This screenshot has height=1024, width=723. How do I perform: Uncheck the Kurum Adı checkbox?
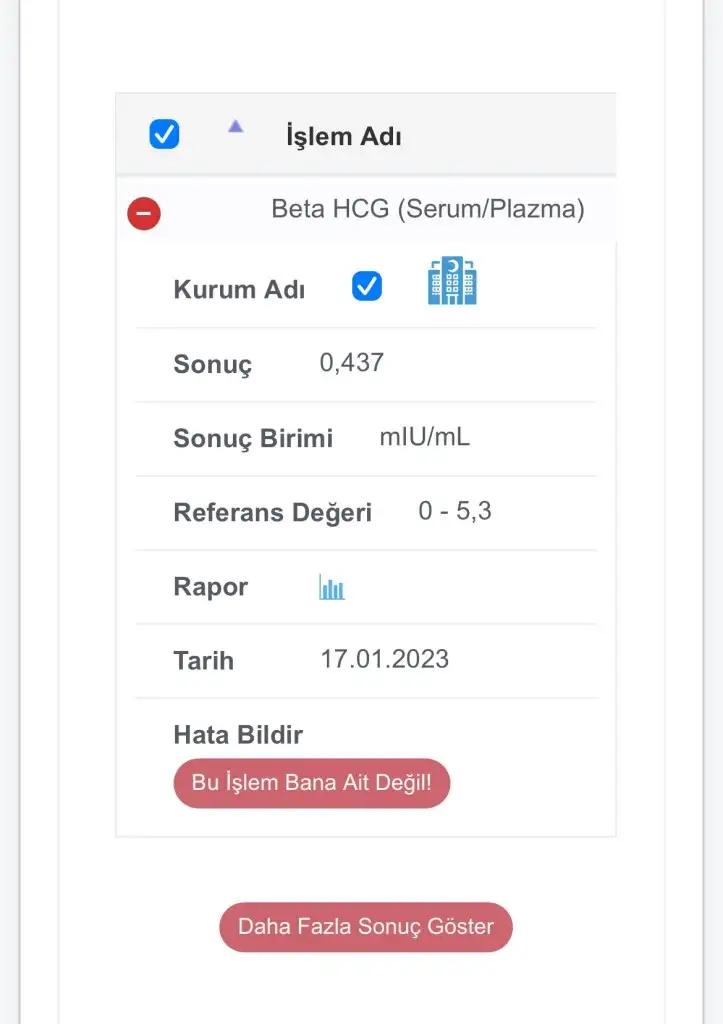click(x=367, y=287)
